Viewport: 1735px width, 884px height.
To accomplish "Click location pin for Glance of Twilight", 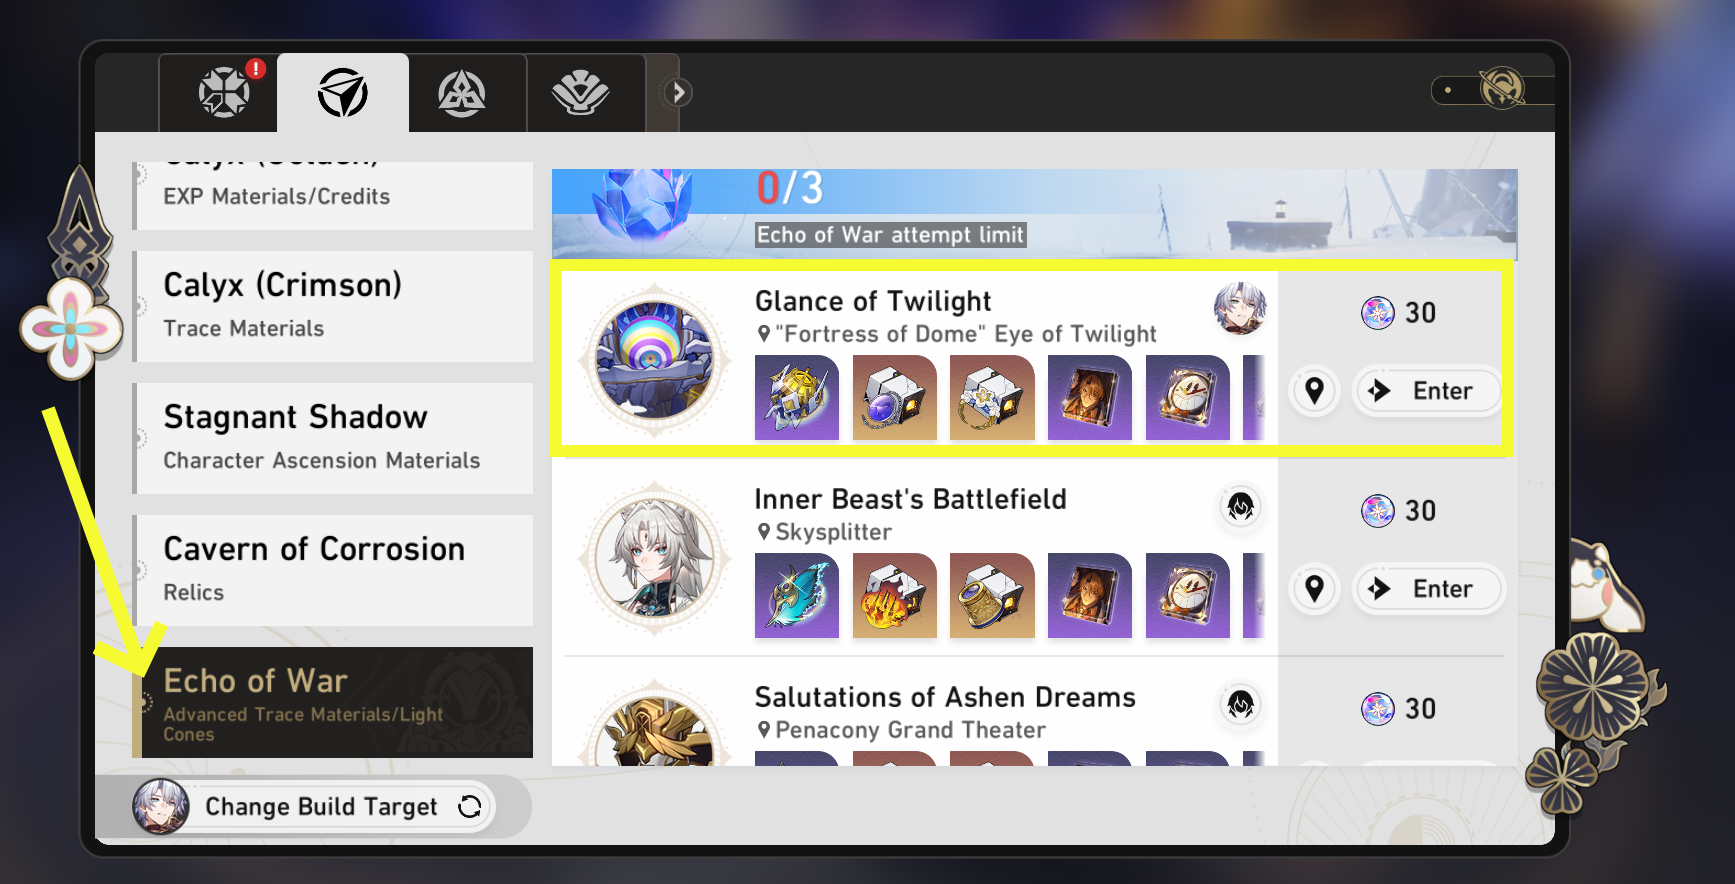I will click(x=1314, y=391).
